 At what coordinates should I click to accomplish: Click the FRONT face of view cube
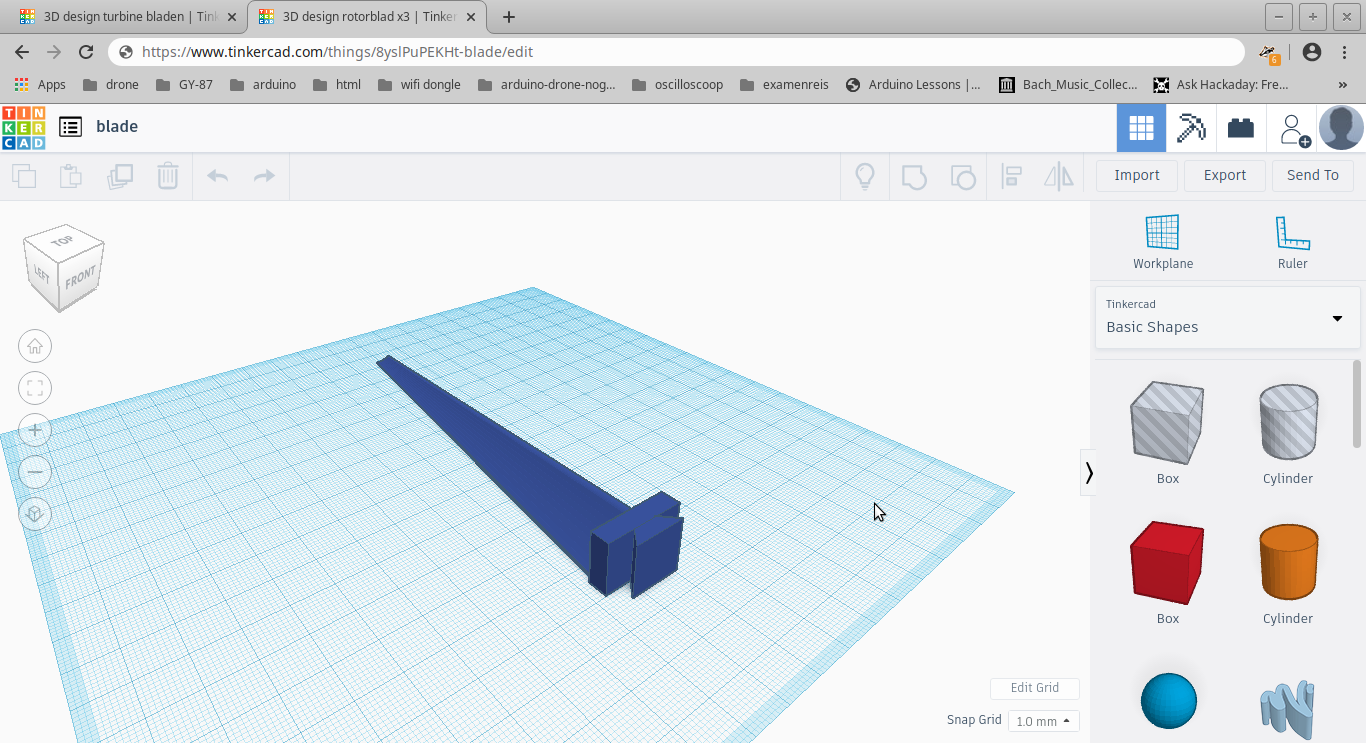click(x=80, y=277)
